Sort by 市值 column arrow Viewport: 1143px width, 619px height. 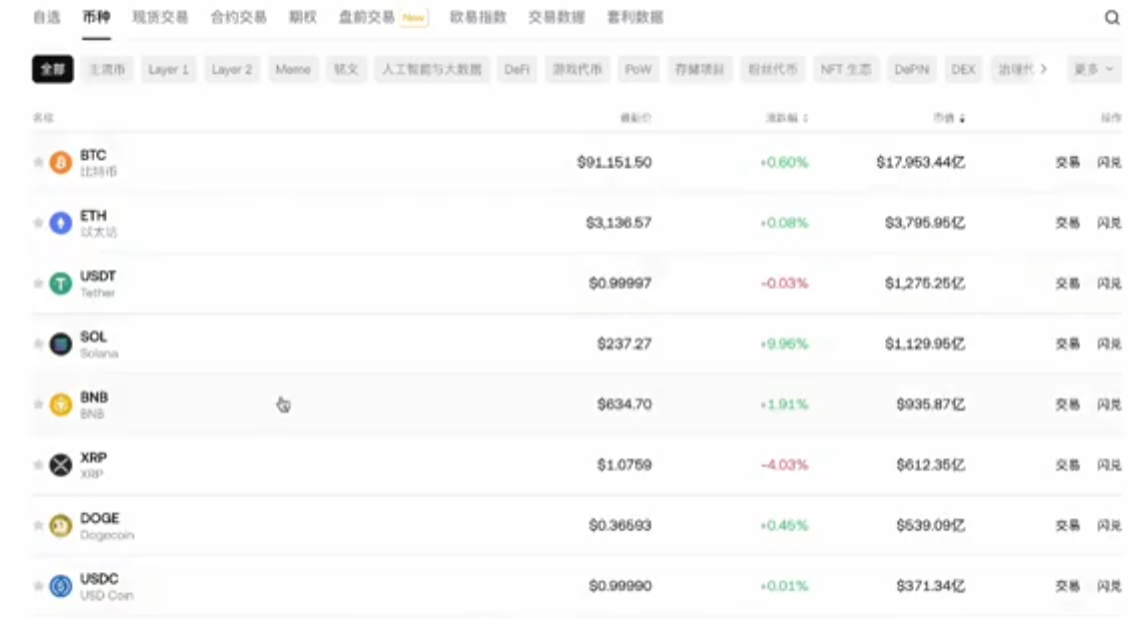[x=962, y=118]
